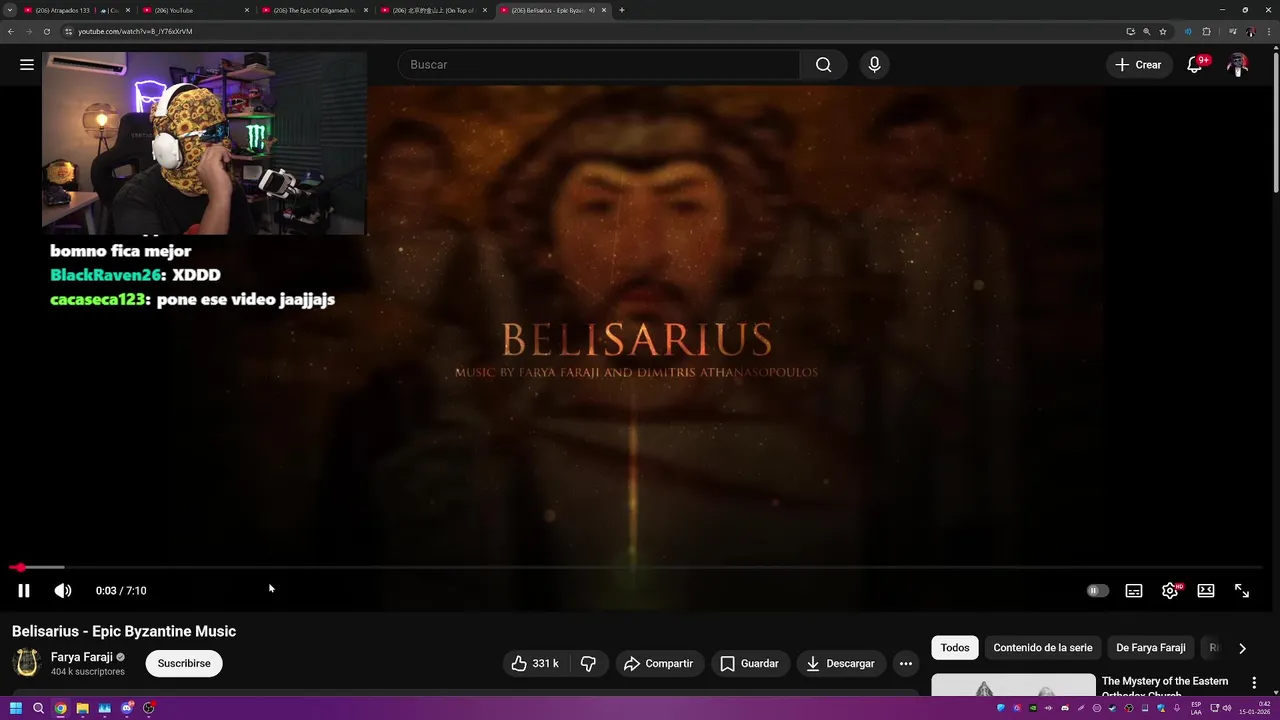The image size is (1280, 720).
Task: Switch to the YouTube browser tab
Action: 196,10
